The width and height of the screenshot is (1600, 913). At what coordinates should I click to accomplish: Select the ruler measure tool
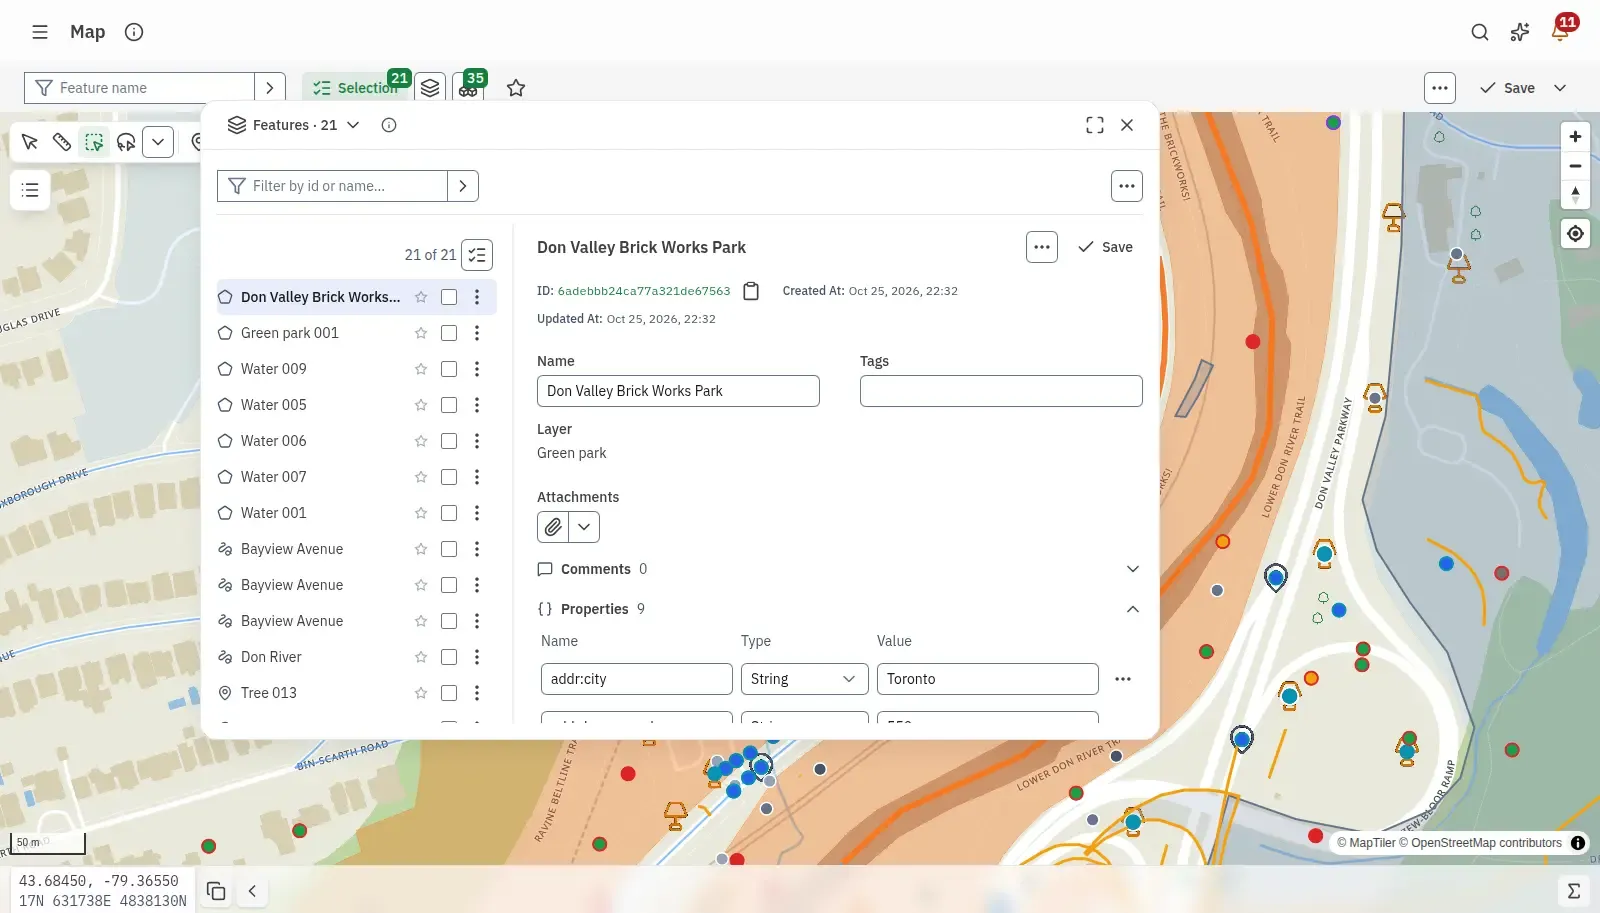[62, 142]
